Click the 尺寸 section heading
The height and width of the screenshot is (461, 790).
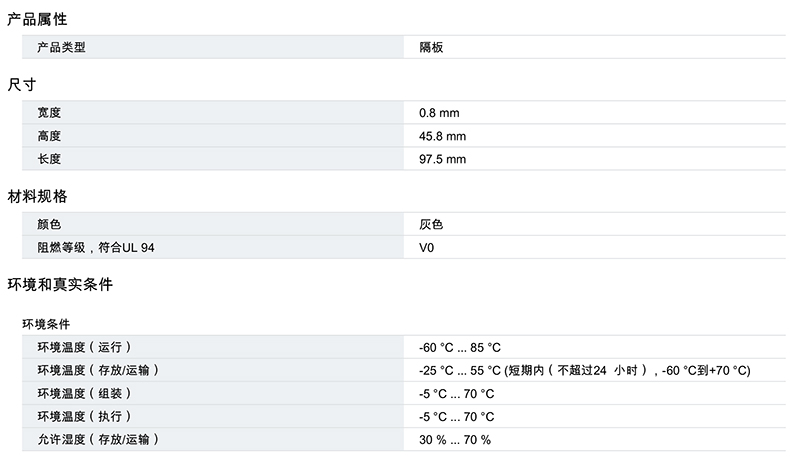[22, 84]
